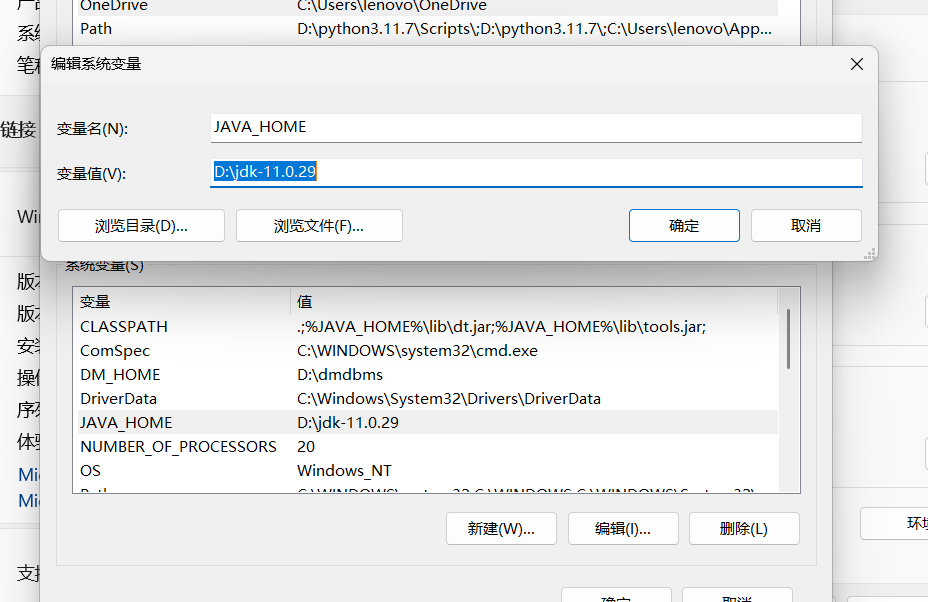Image resolution: width=928 pixels, height=602 pixels.
Task: Select the JAVA_HOME row in system variables list
Action: (428, 423)
